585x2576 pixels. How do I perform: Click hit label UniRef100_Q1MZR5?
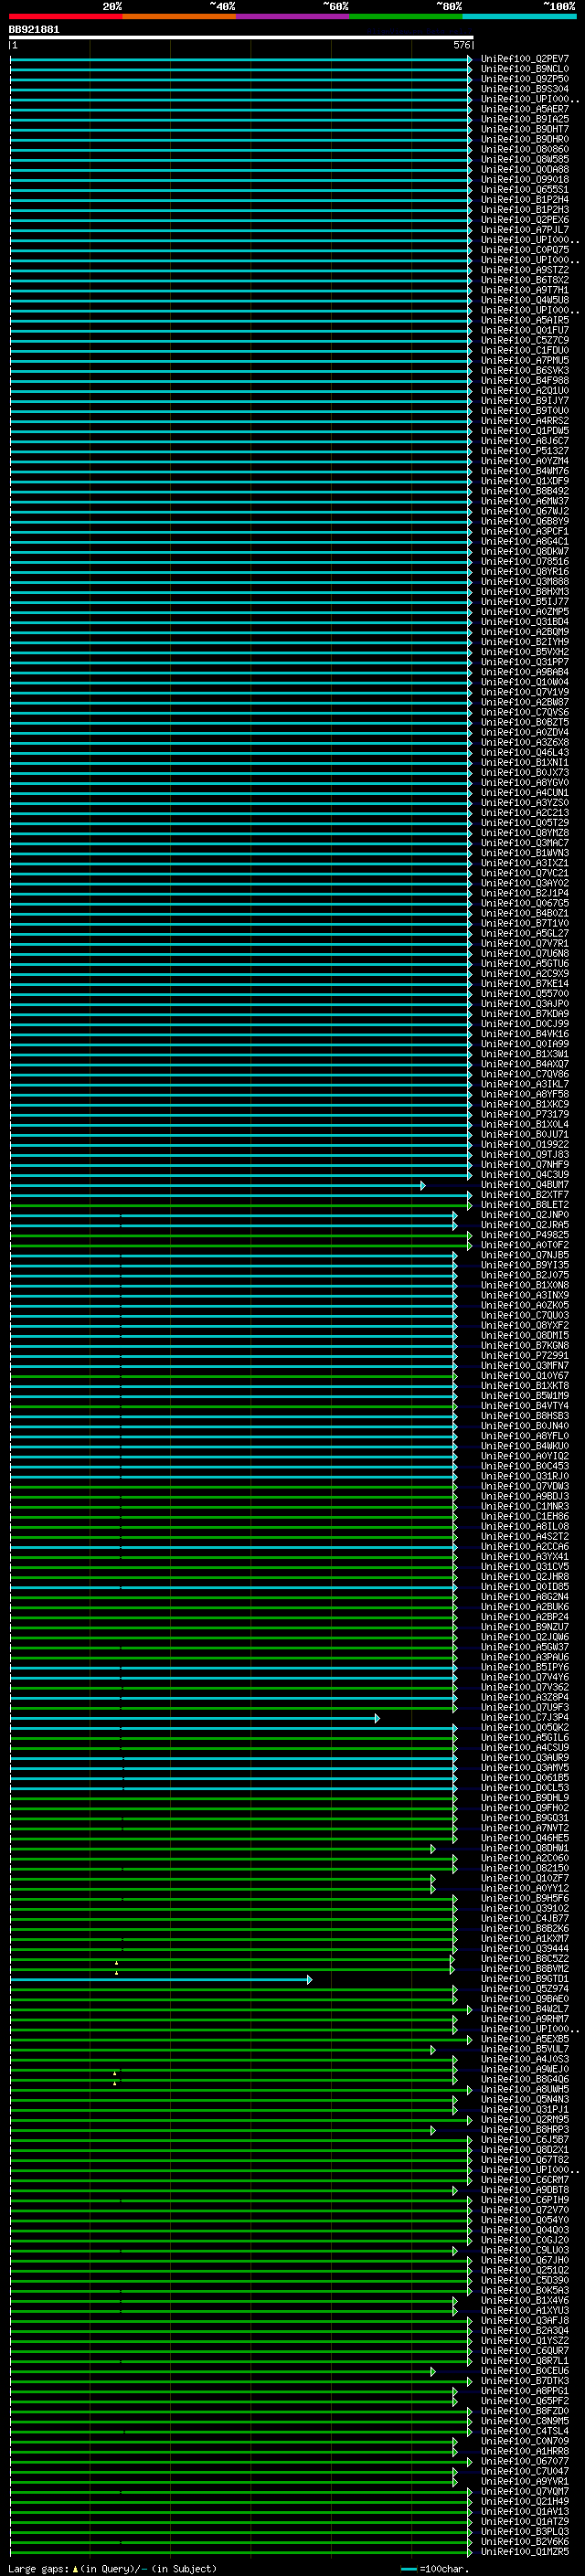(x=524, y=2551)
